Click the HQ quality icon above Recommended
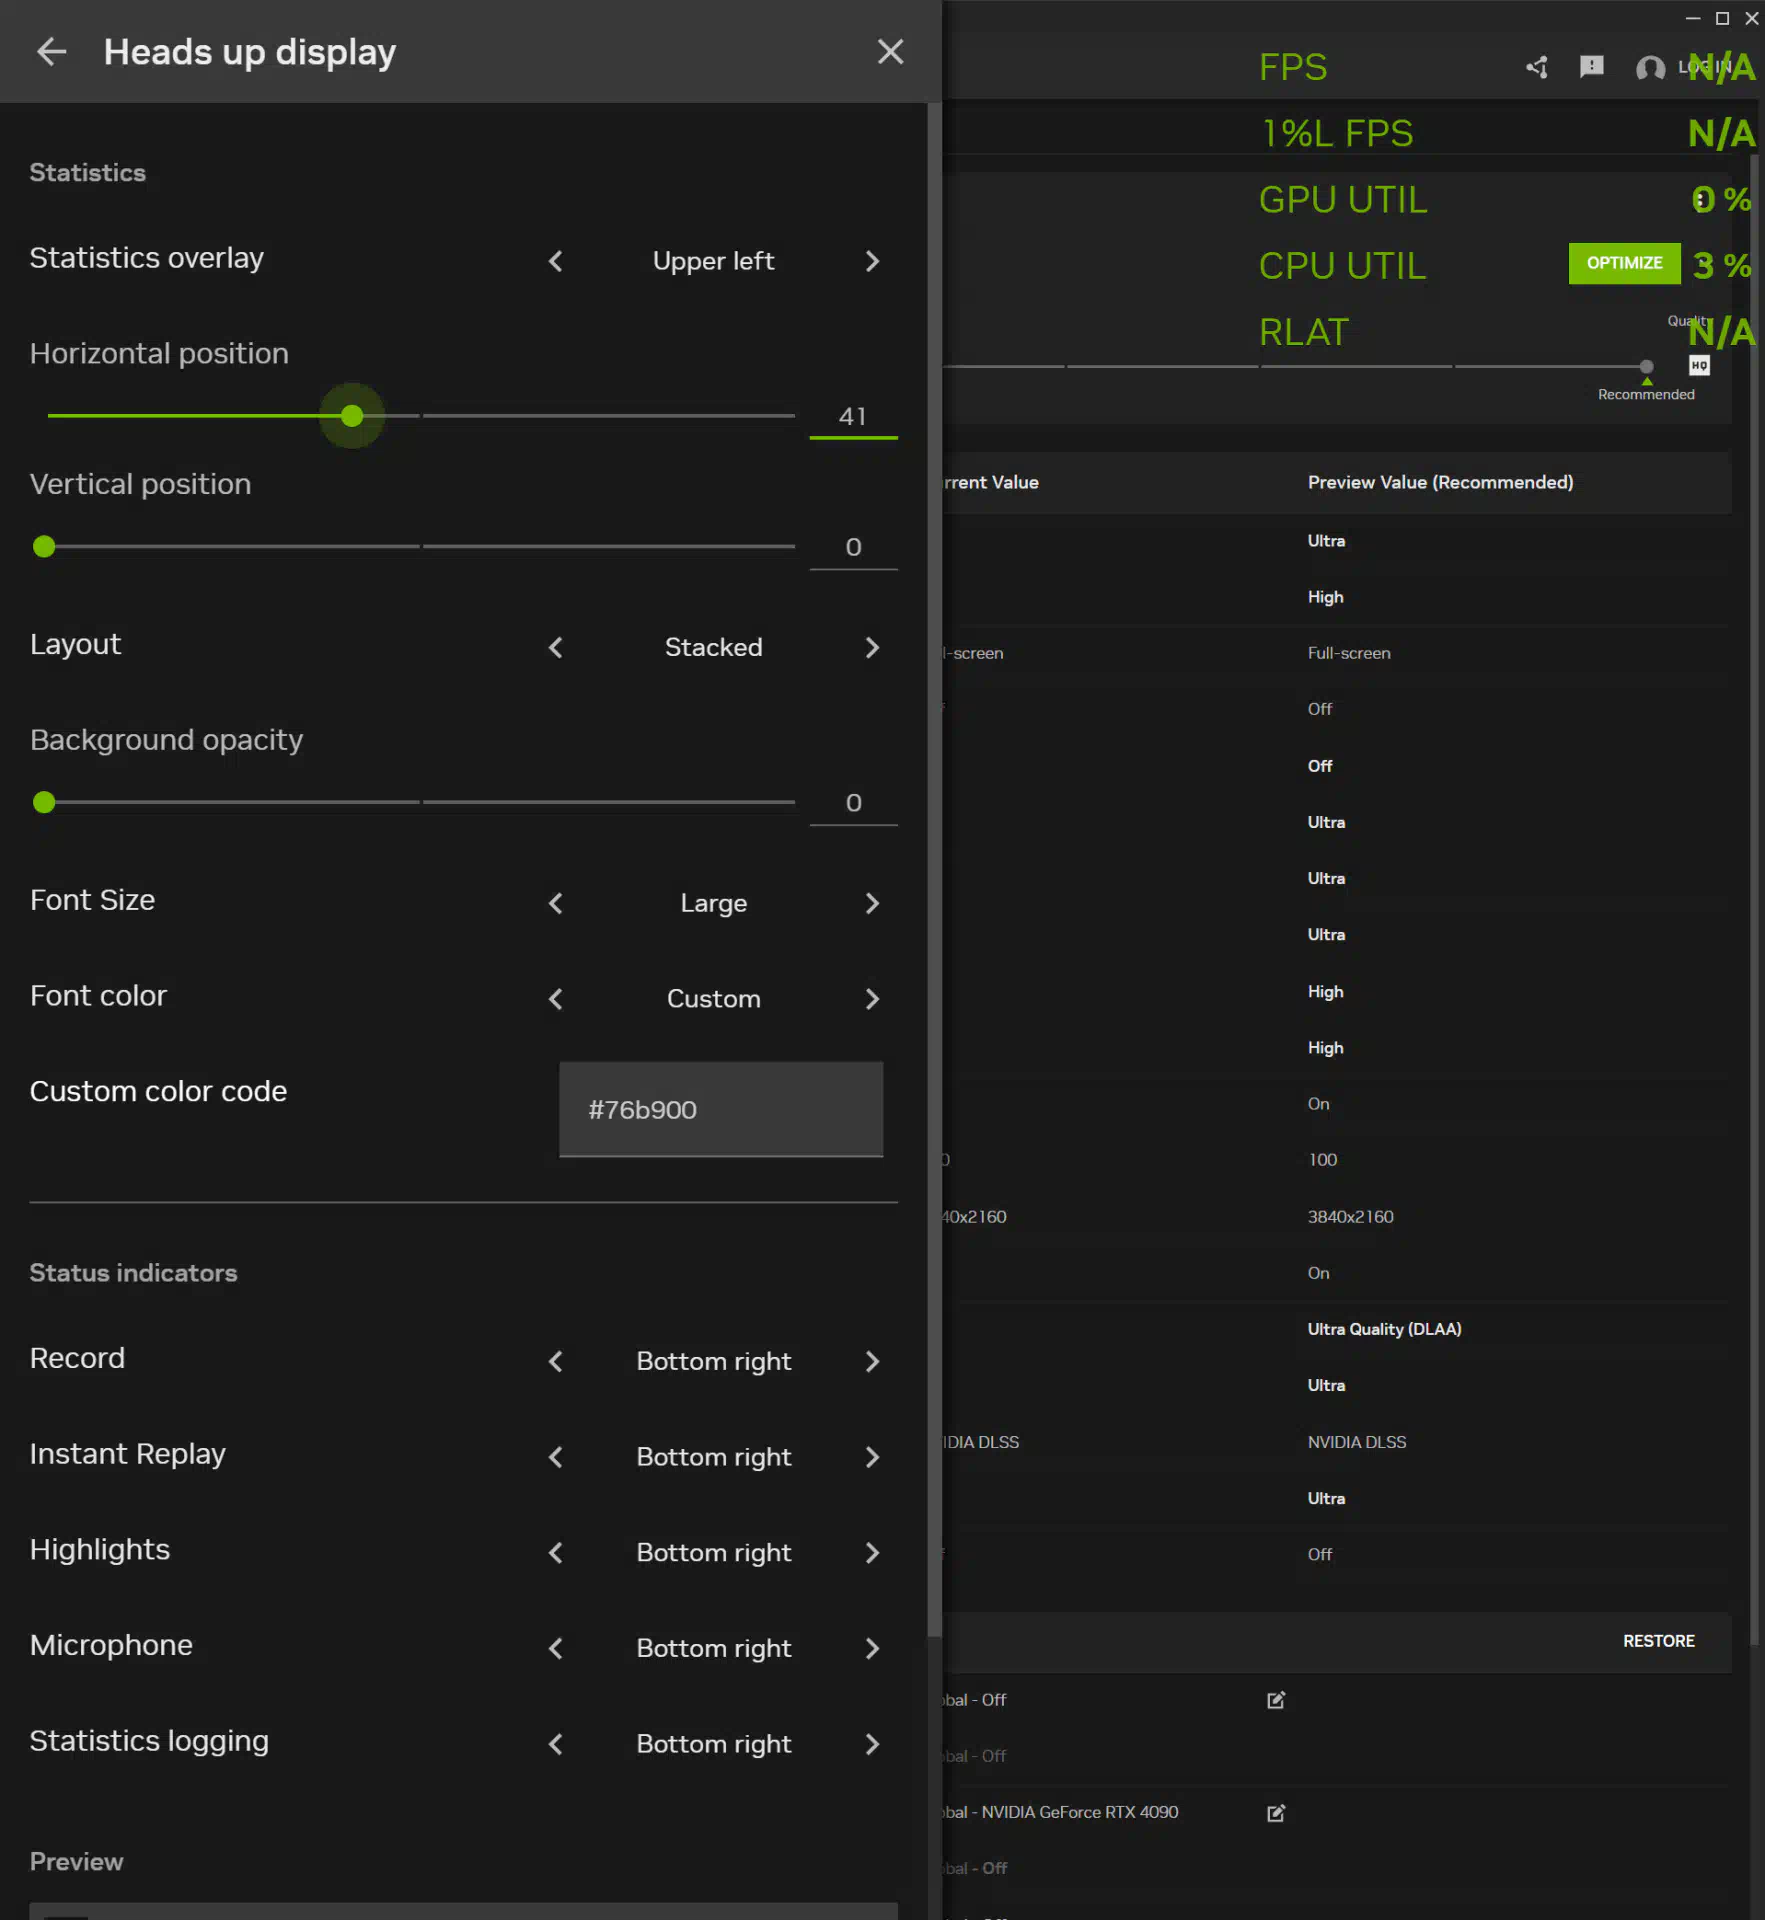The width and height of the screenshot is (1765, 1920). pyautogui.click(x=1699, y=366)
